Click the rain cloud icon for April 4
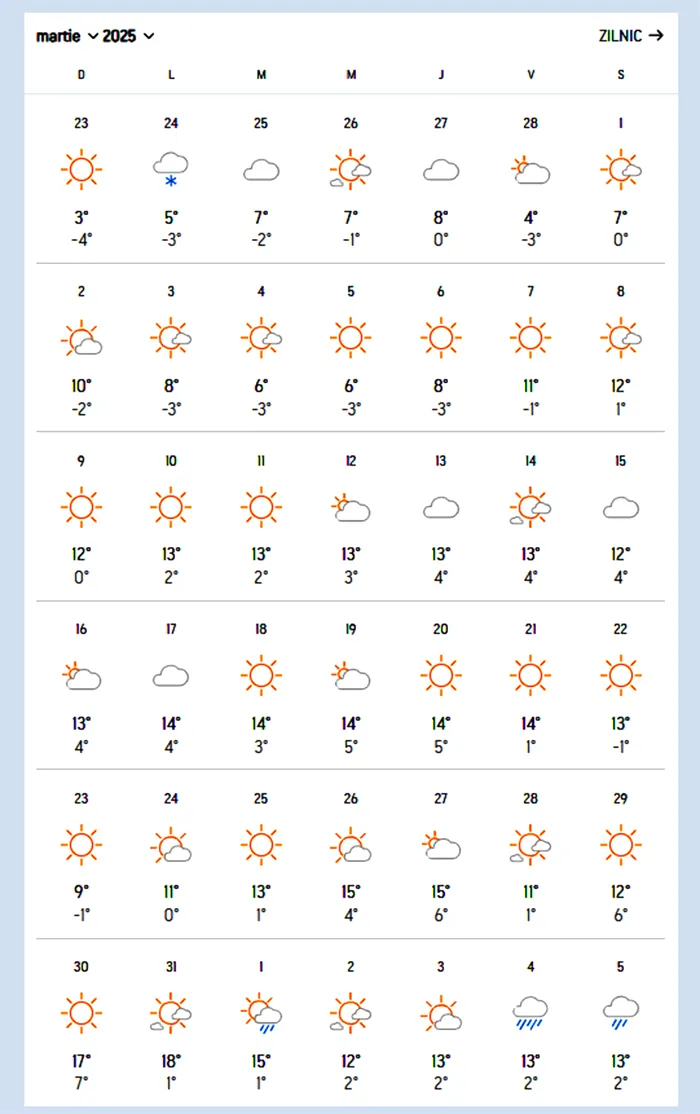Viewport: 700px width, 1114px height. click(x=530, y=1013)
